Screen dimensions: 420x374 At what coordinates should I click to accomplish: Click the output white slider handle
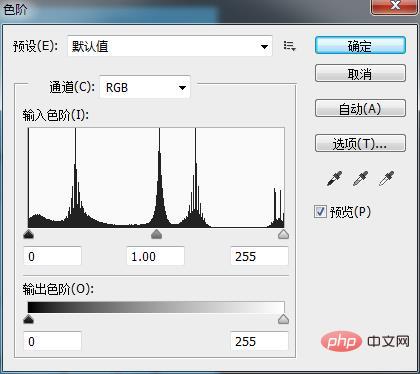(x=283, y=319)
